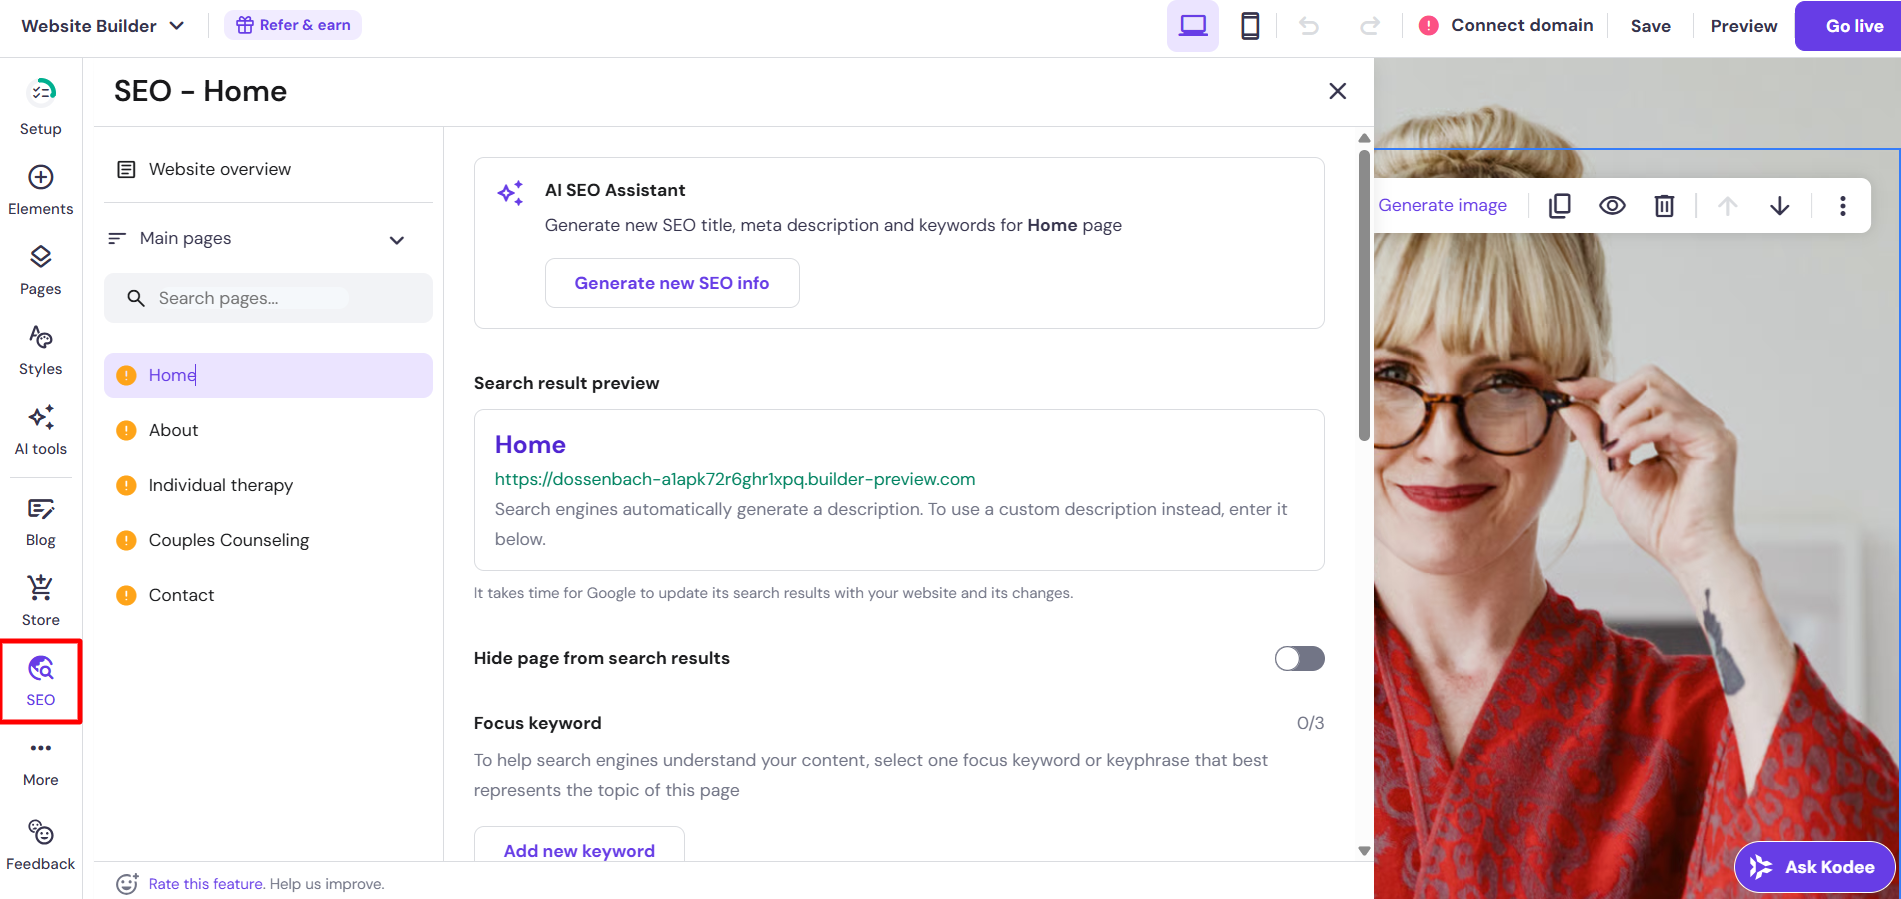This screenshot has width=1901, height=899.
Task: Duplicate the selected image element
Action: click(x=1559, y=205)
